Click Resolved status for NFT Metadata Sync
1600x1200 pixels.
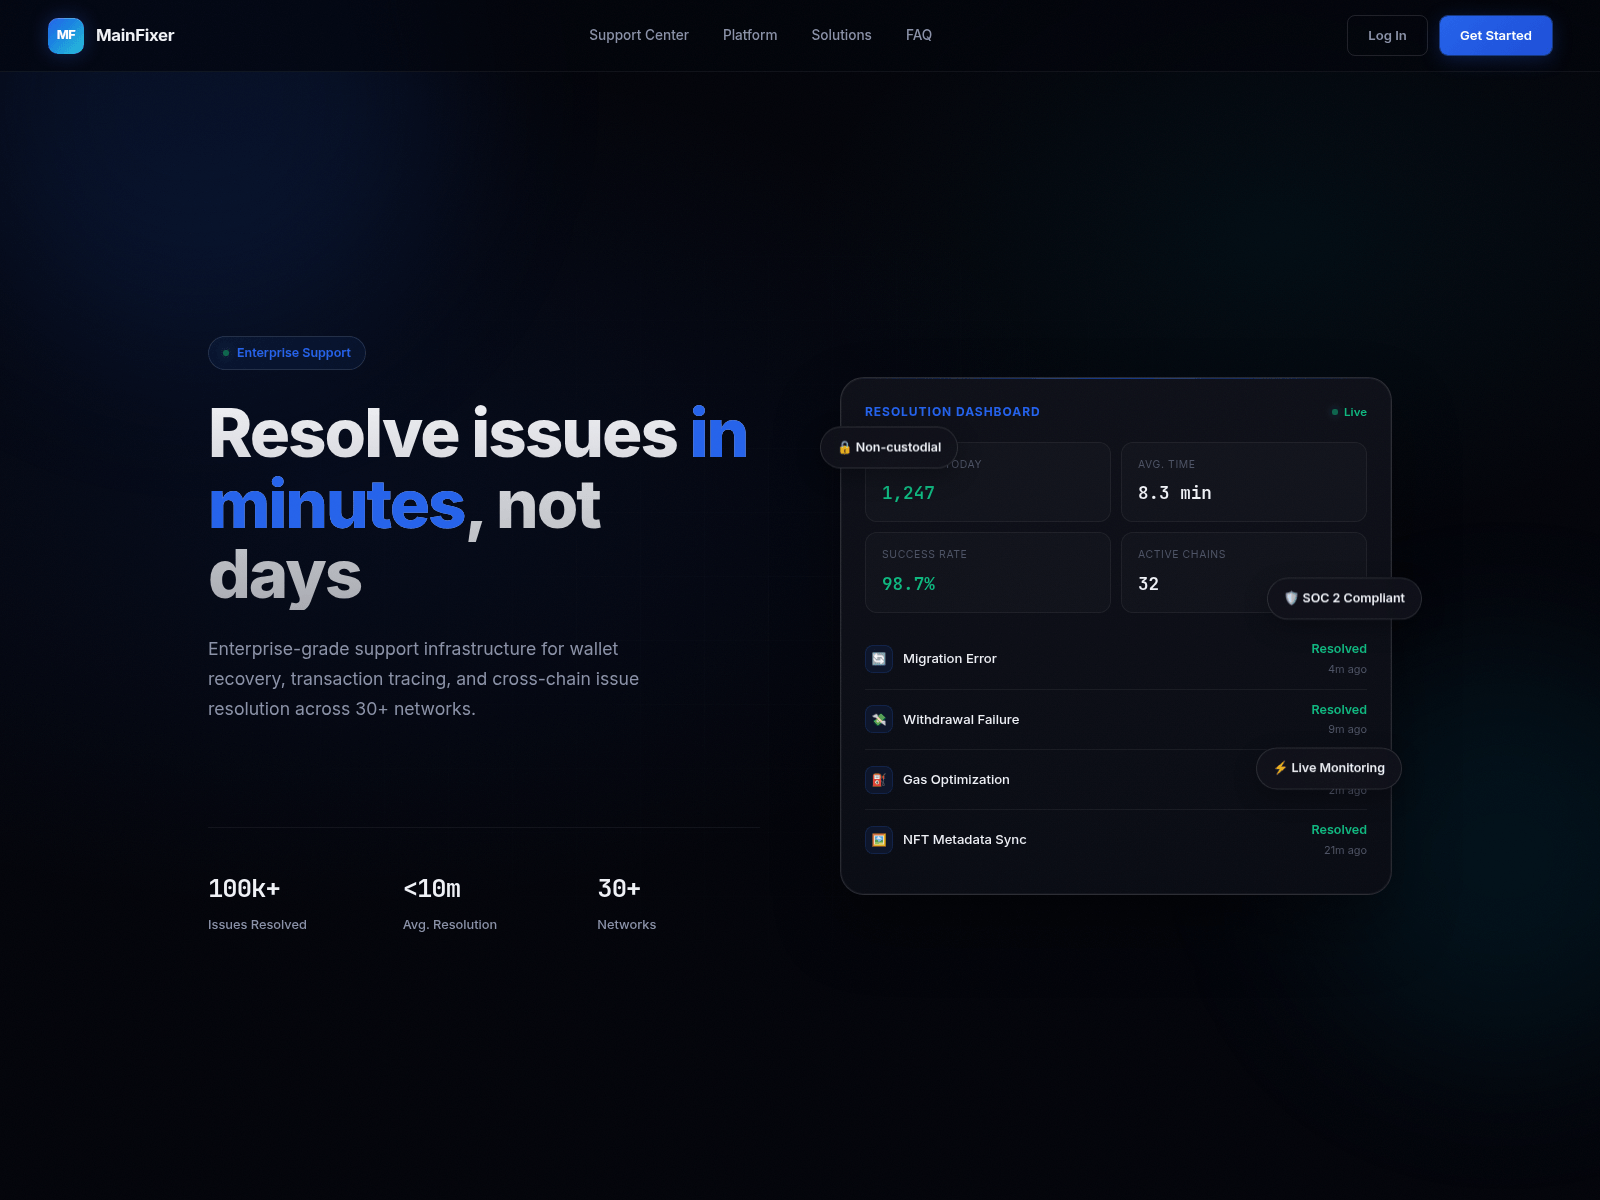point(1339,830)
